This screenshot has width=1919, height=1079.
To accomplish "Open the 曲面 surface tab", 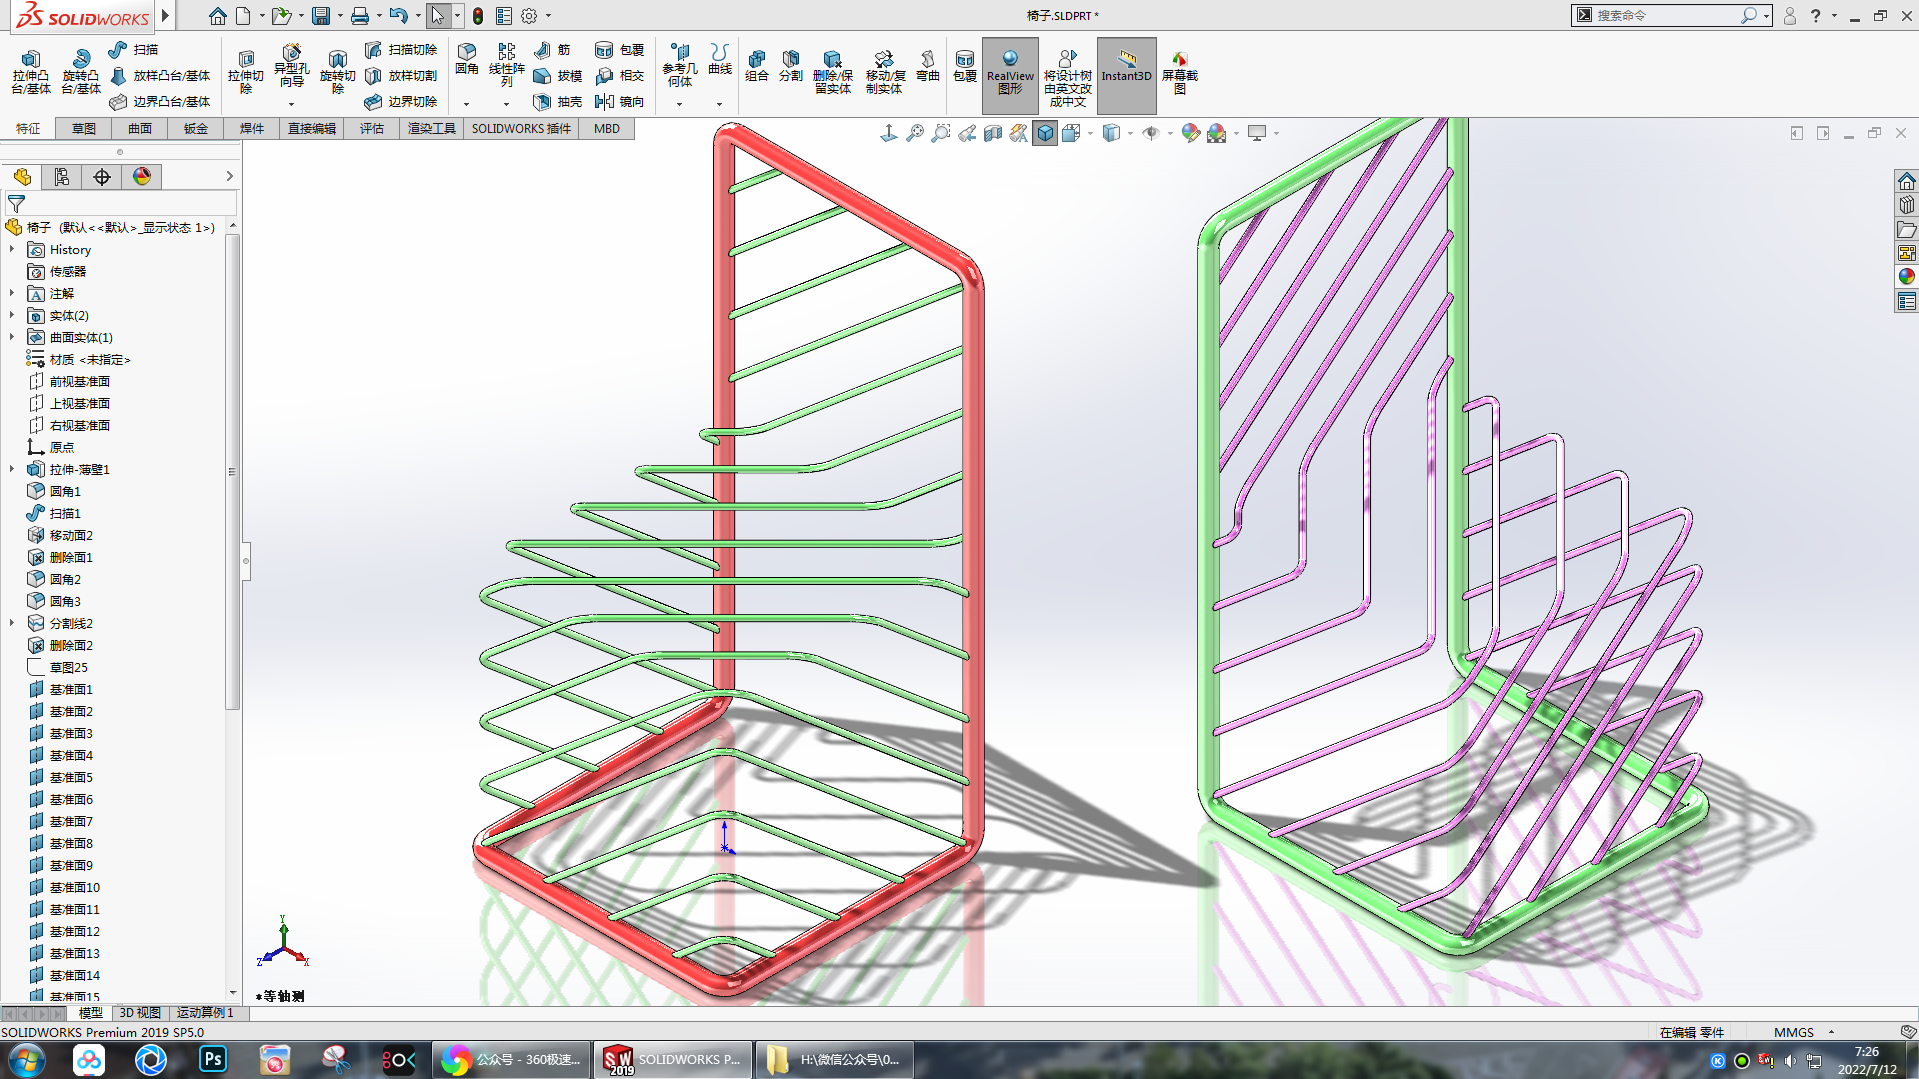I will (140, 129).
